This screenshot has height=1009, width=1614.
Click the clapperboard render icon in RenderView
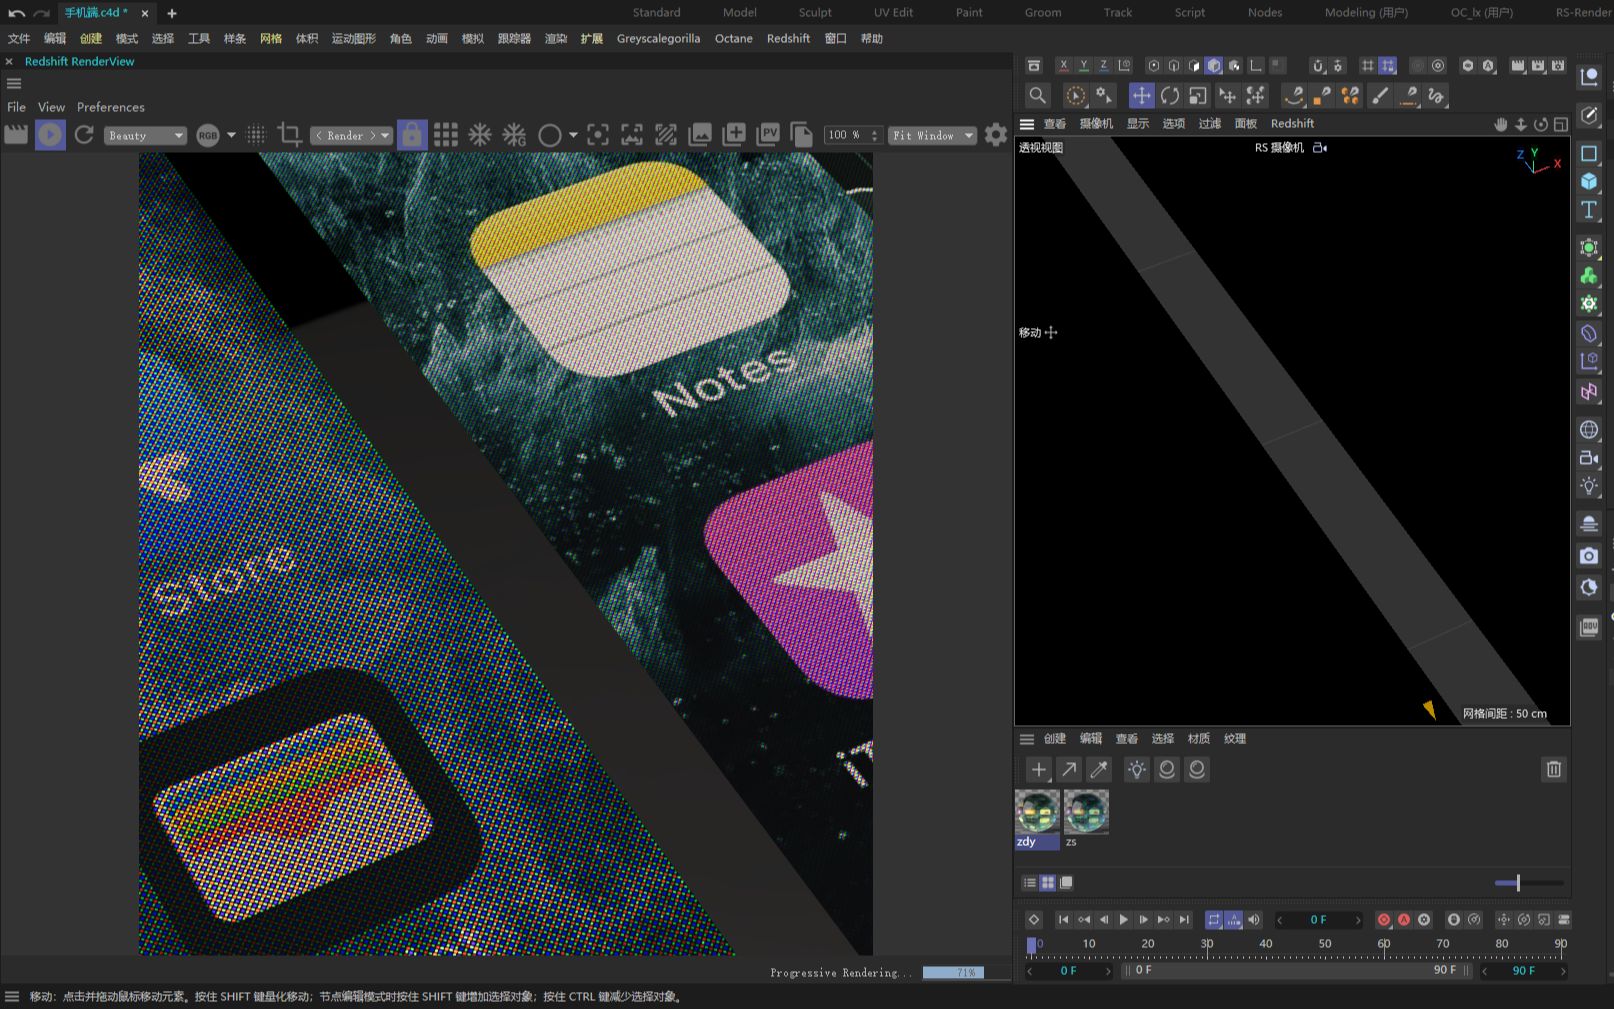(16, 135)
